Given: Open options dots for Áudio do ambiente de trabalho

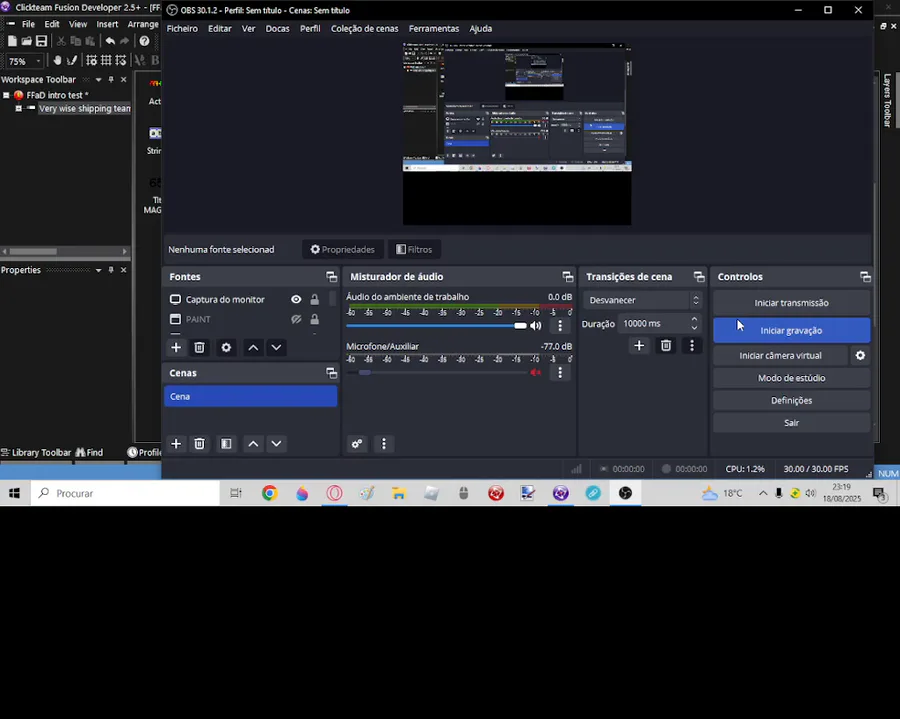Looking at the screenshot, I should [x=560, y=325].
